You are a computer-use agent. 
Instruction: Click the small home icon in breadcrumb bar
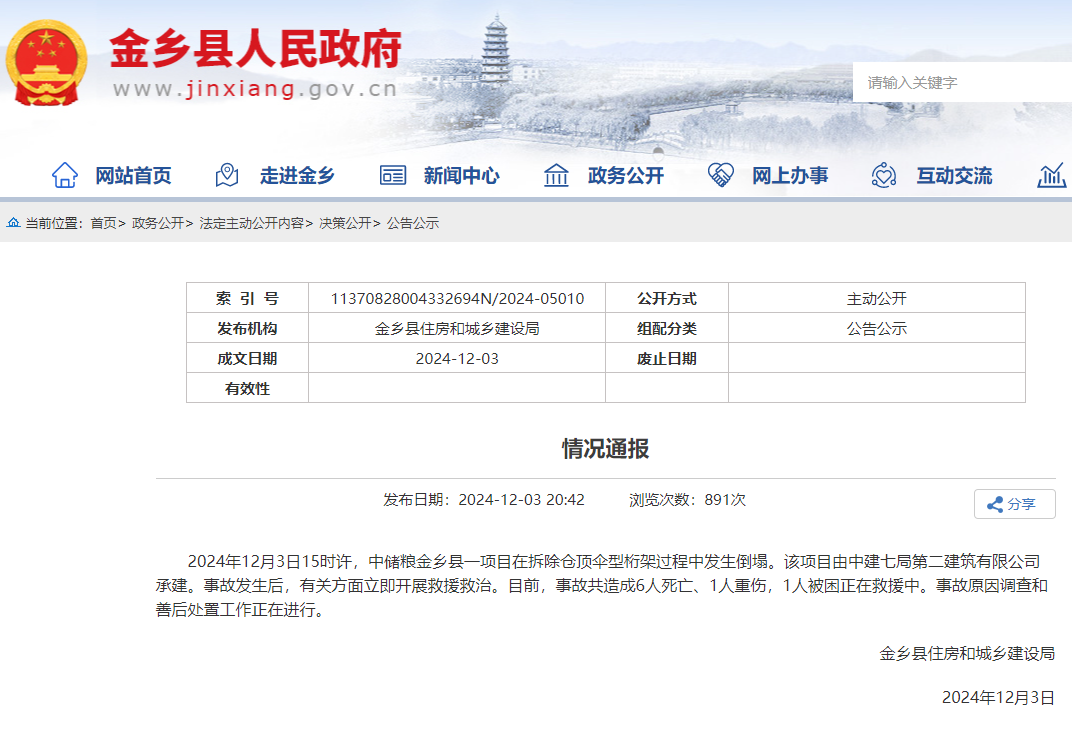click(15, 223)
